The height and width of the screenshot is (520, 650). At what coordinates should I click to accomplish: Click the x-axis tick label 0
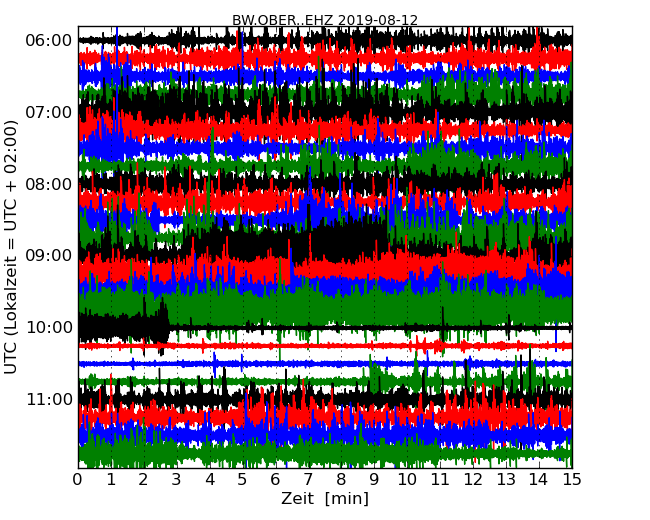point(78,480)
